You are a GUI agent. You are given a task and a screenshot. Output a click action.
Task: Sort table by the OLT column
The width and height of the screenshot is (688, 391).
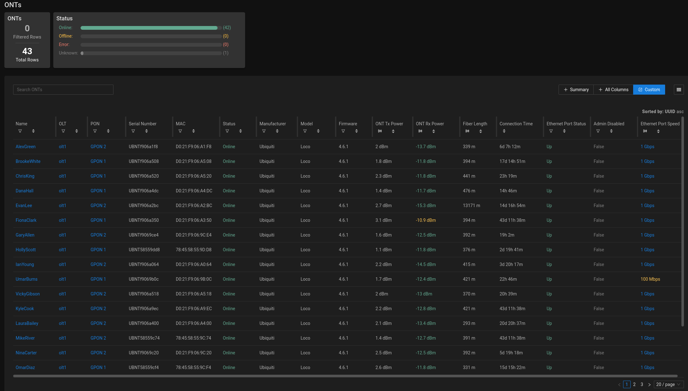coord(76,131)
